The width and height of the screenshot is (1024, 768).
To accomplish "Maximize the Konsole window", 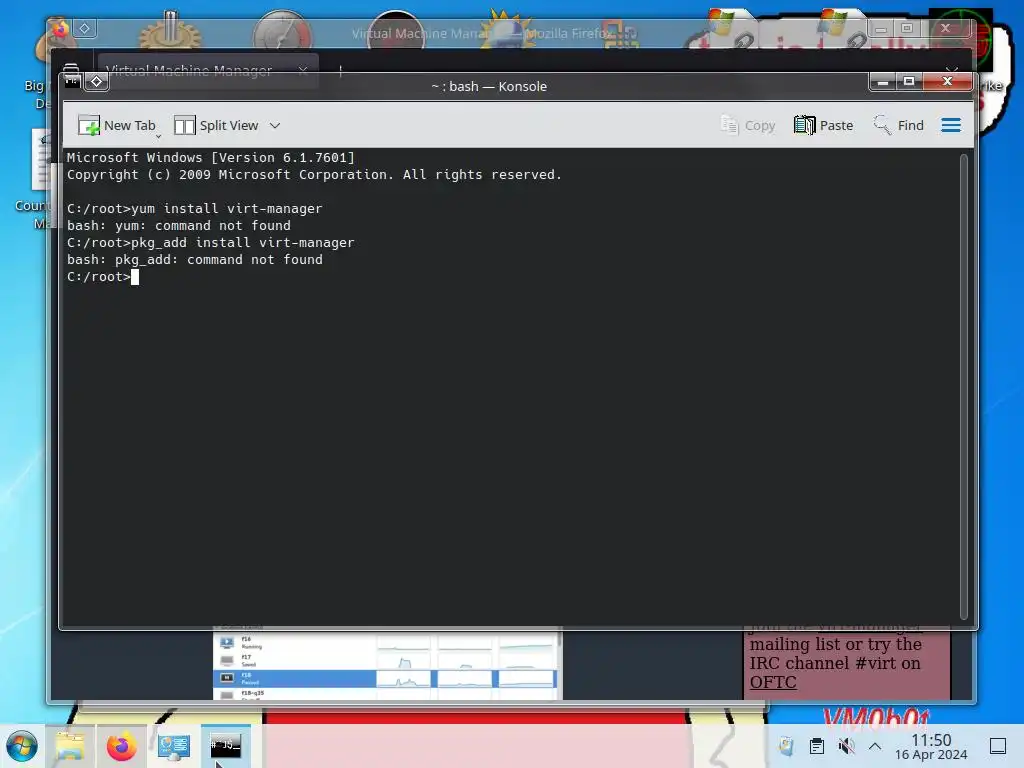I will point(909,82).
